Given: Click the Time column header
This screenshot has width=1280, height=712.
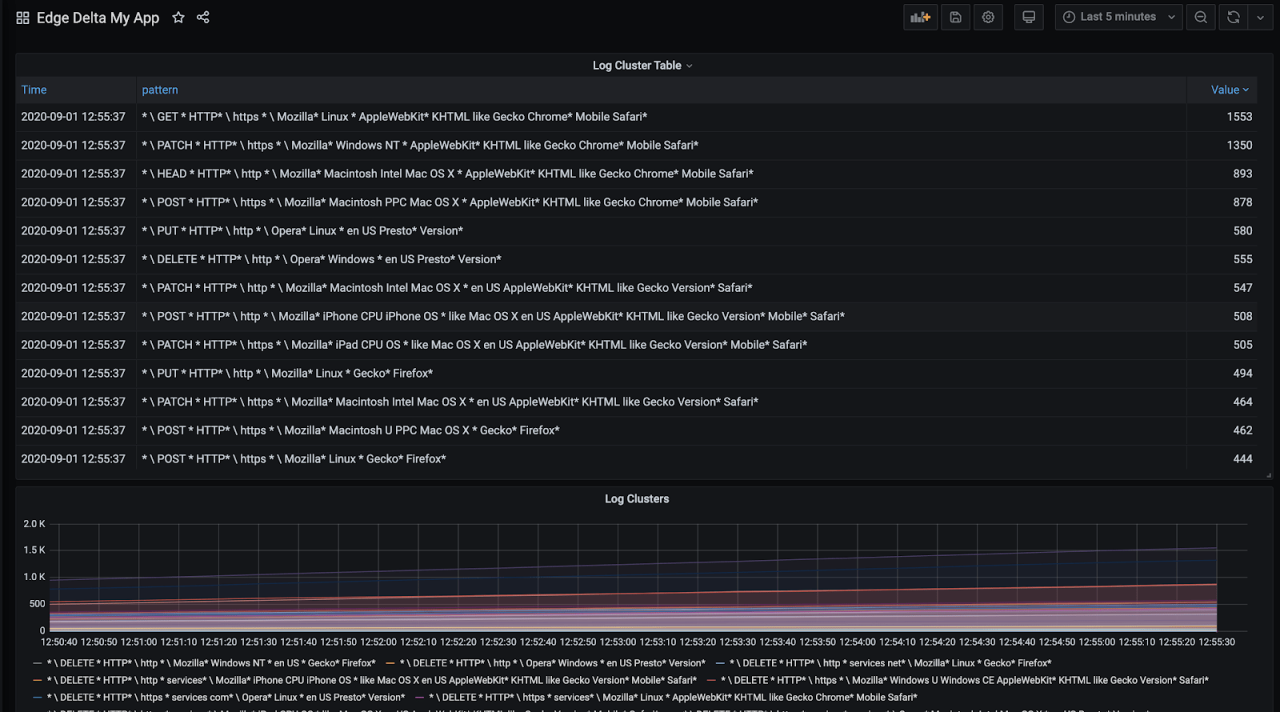Looking at the screenshot, I should (34, 90).
